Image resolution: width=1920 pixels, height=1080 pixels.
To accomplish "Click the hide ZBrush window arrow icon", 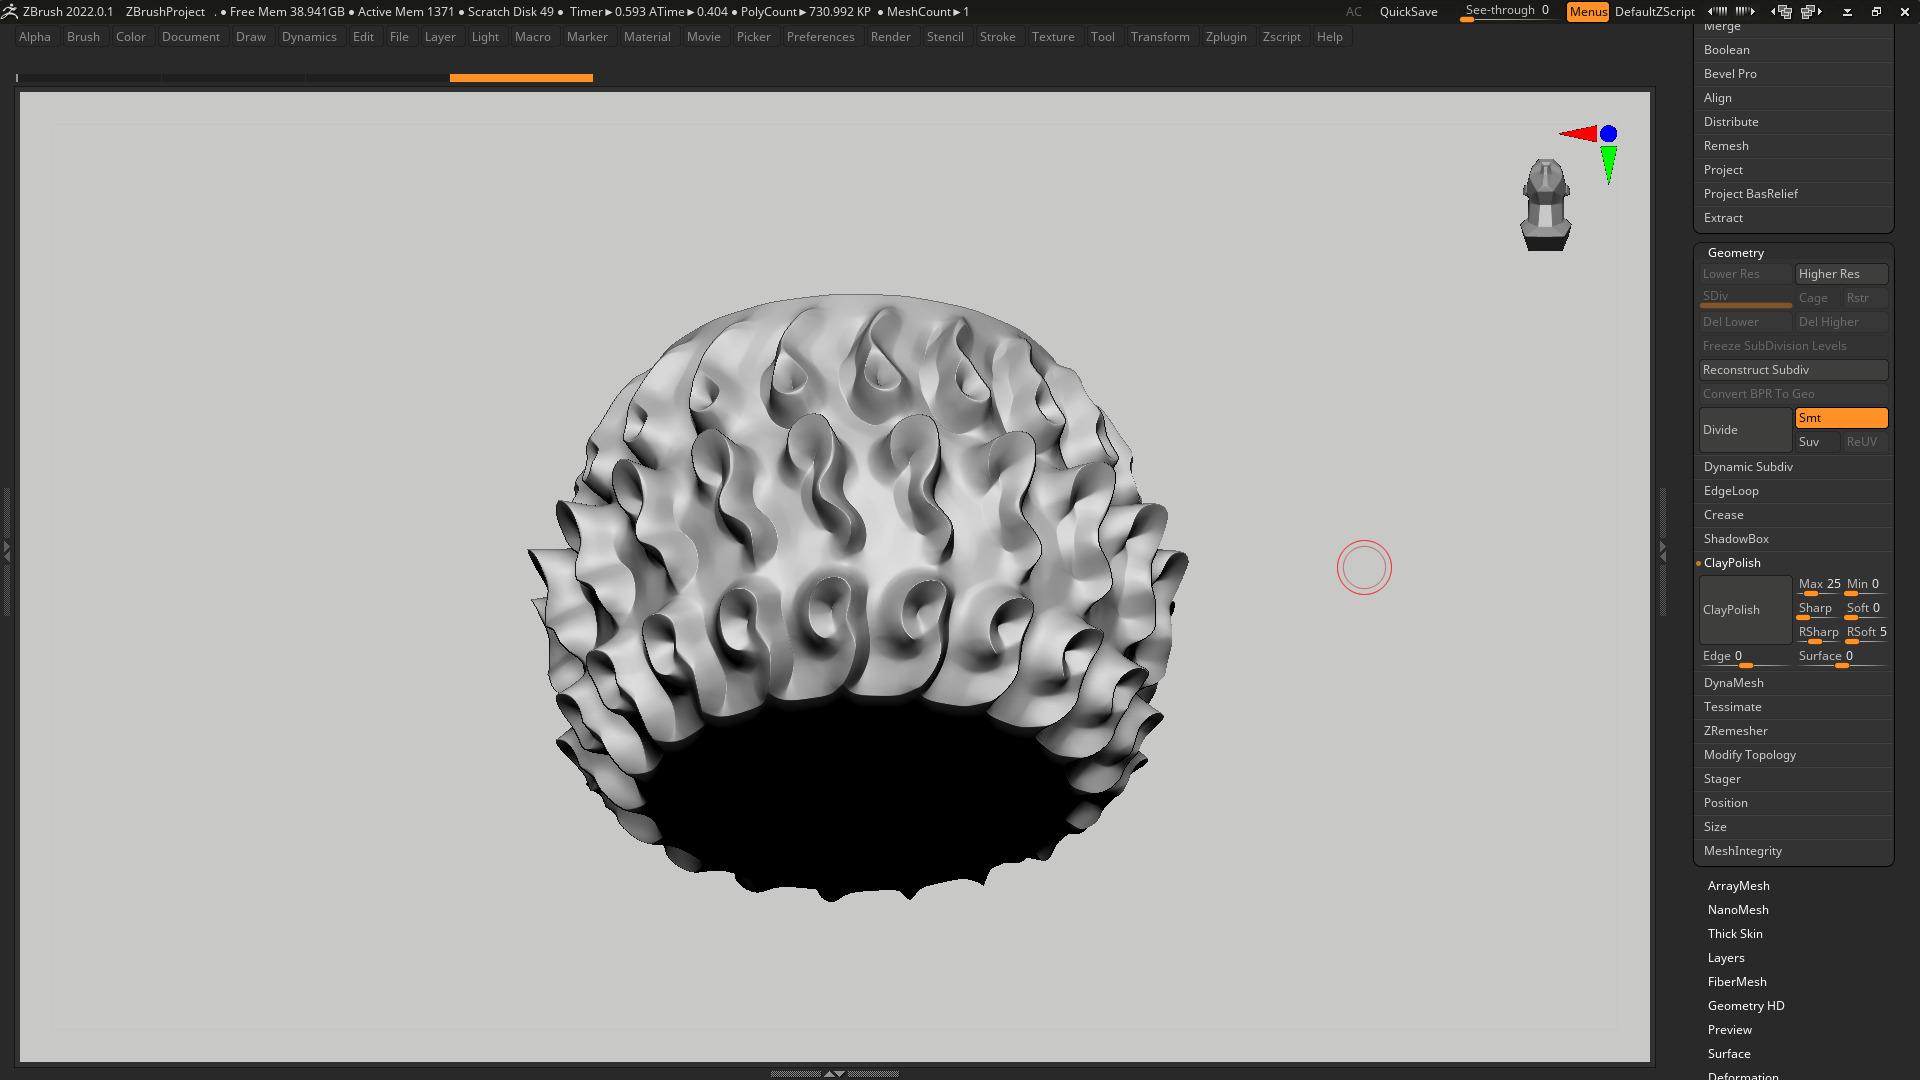I will point(1847,12).
